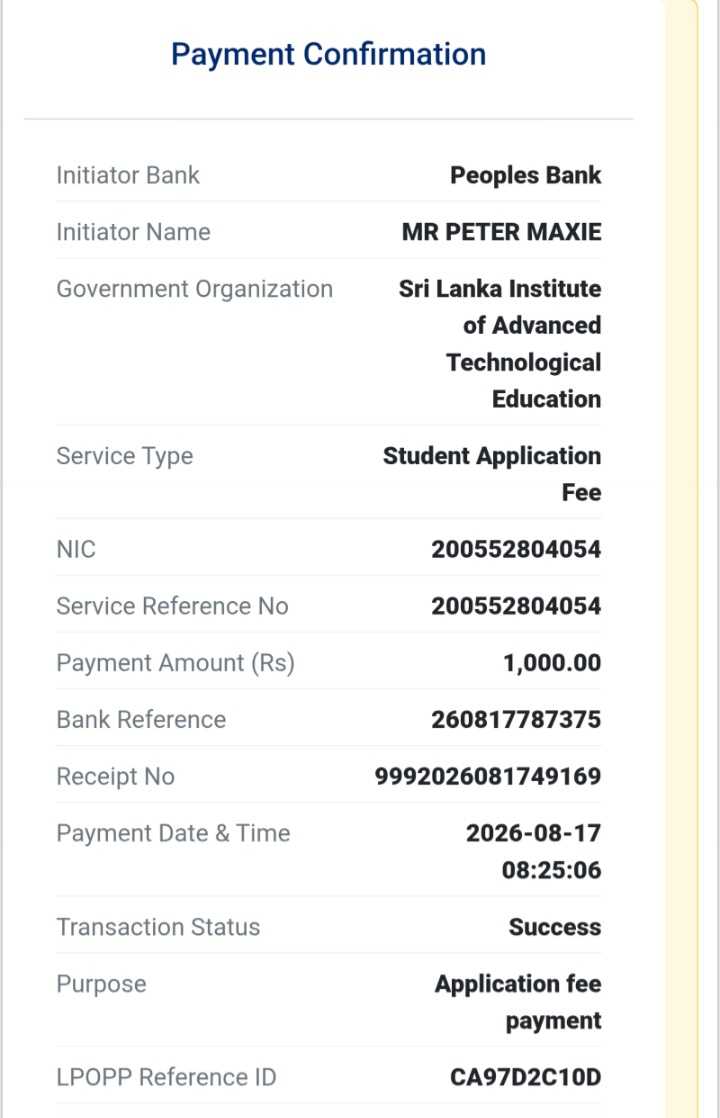Click the LPOPP Reference ID CA97D2C10D
720x1118 pixels.
pos(525,1077)
